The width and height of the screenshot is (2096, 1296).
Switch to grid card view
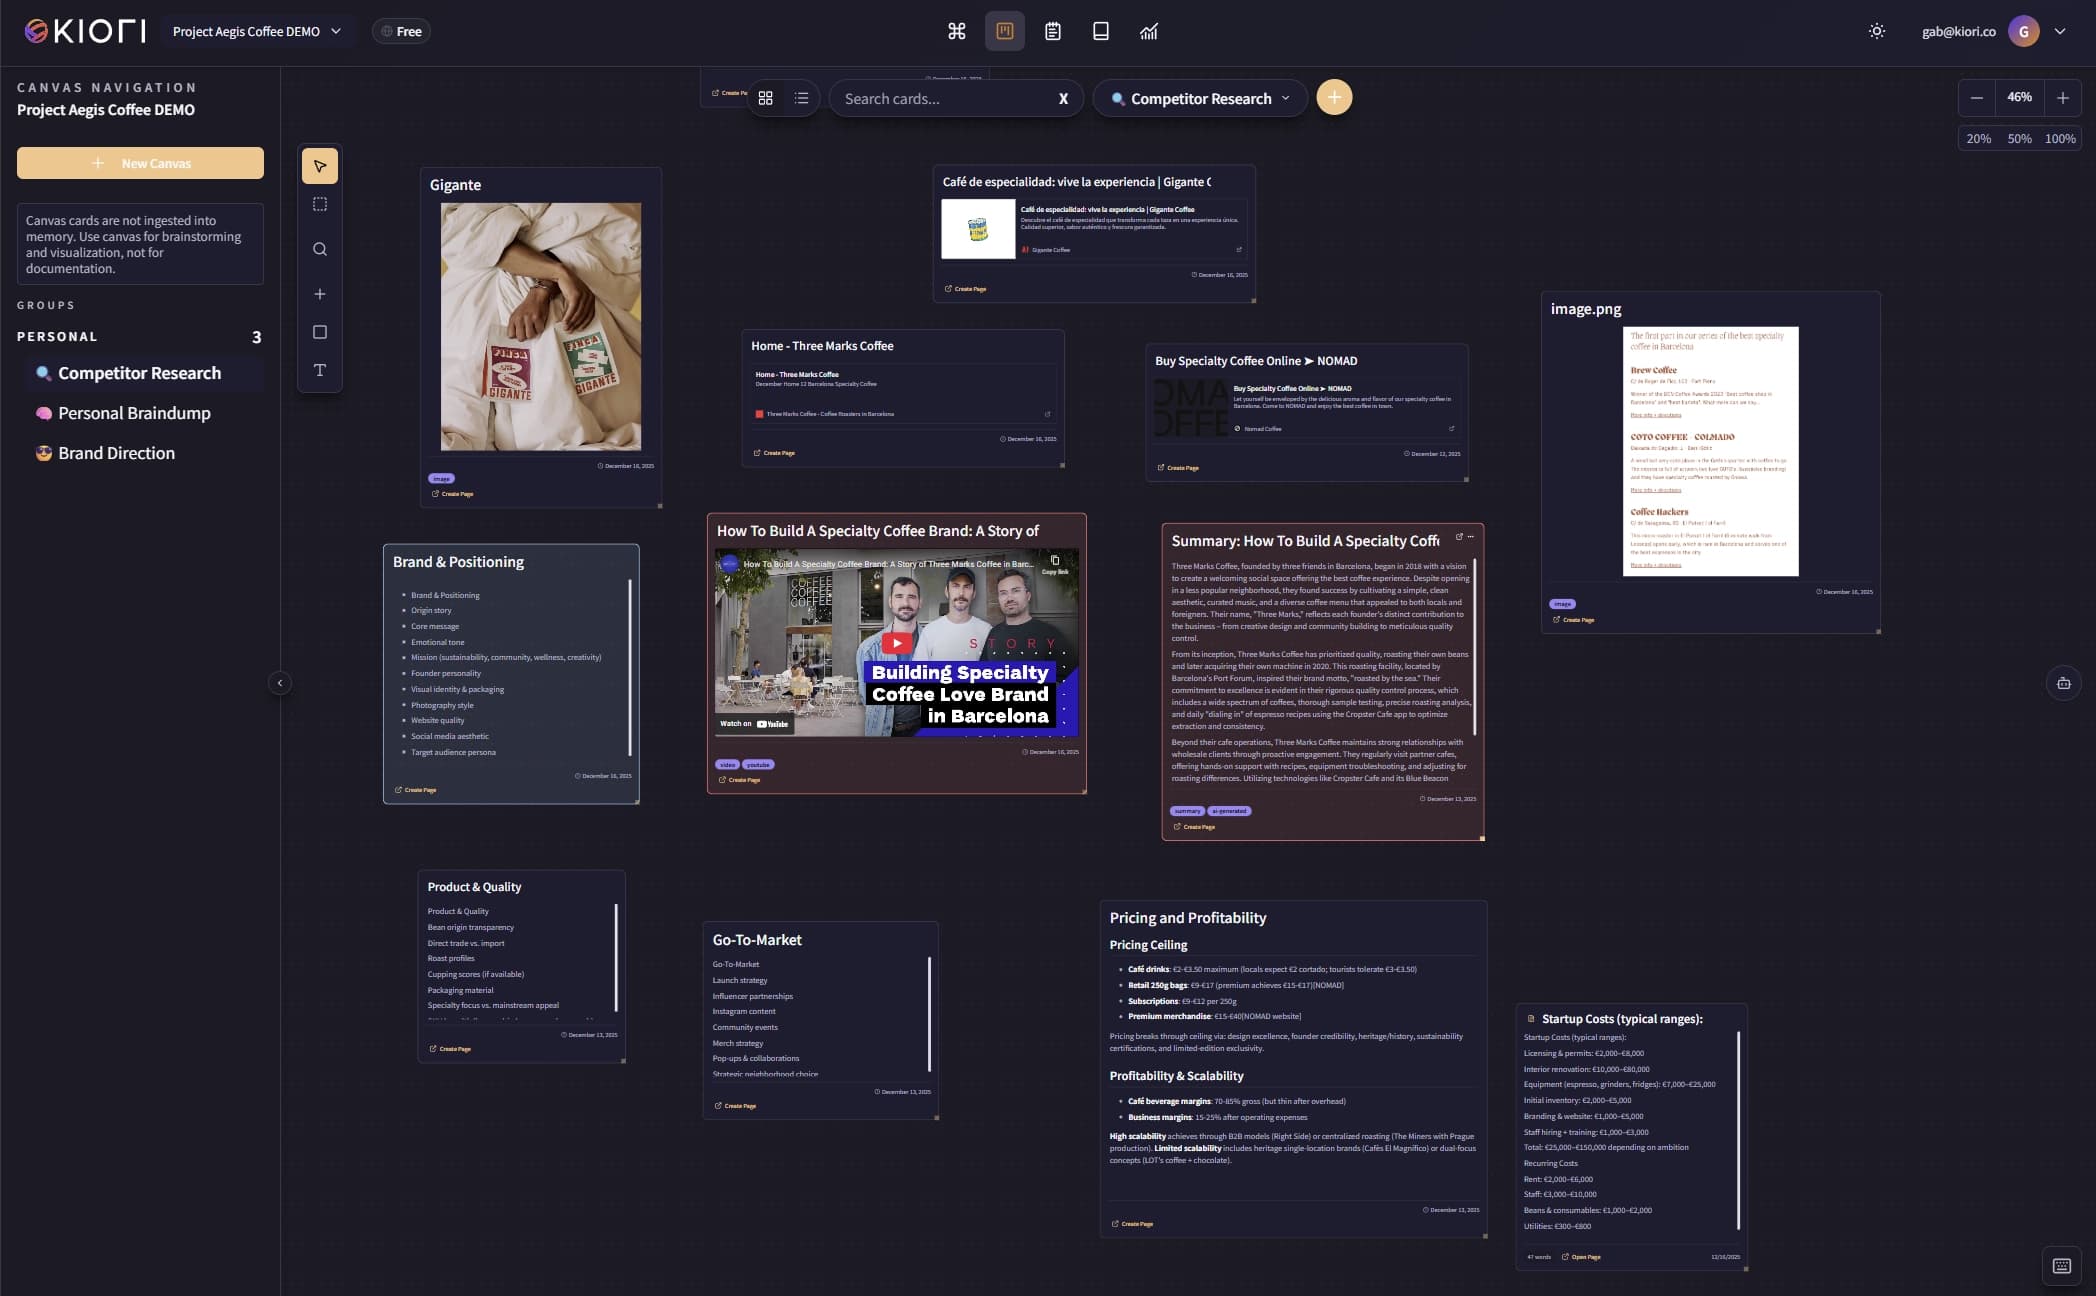[766, 98]
